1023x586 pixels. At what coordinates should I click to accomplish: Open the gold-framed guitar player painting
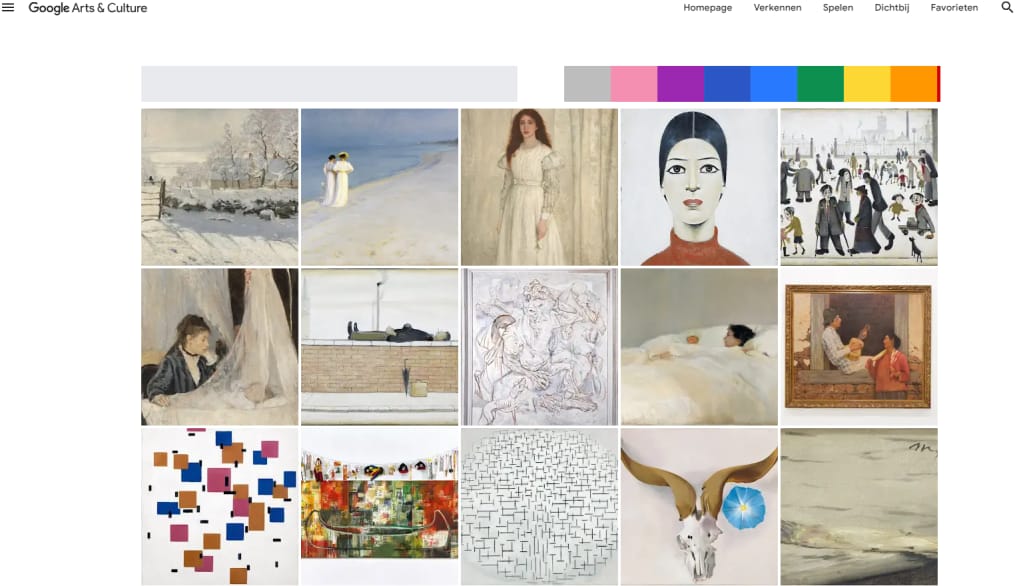859,347
